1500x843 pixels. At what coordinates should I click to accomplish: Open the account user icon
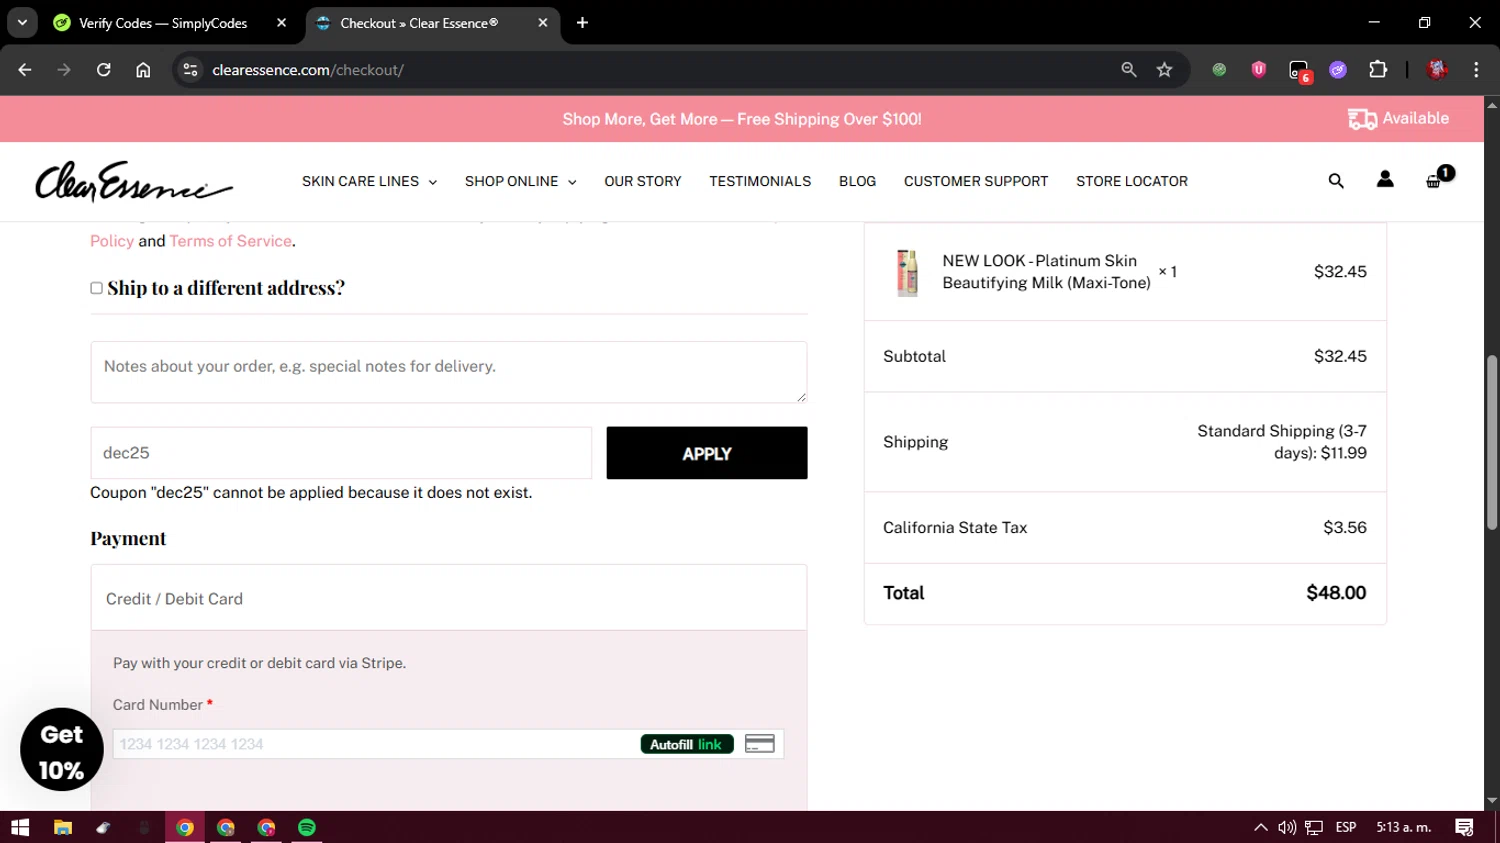pyautogui.click(x=1385, y=180)
